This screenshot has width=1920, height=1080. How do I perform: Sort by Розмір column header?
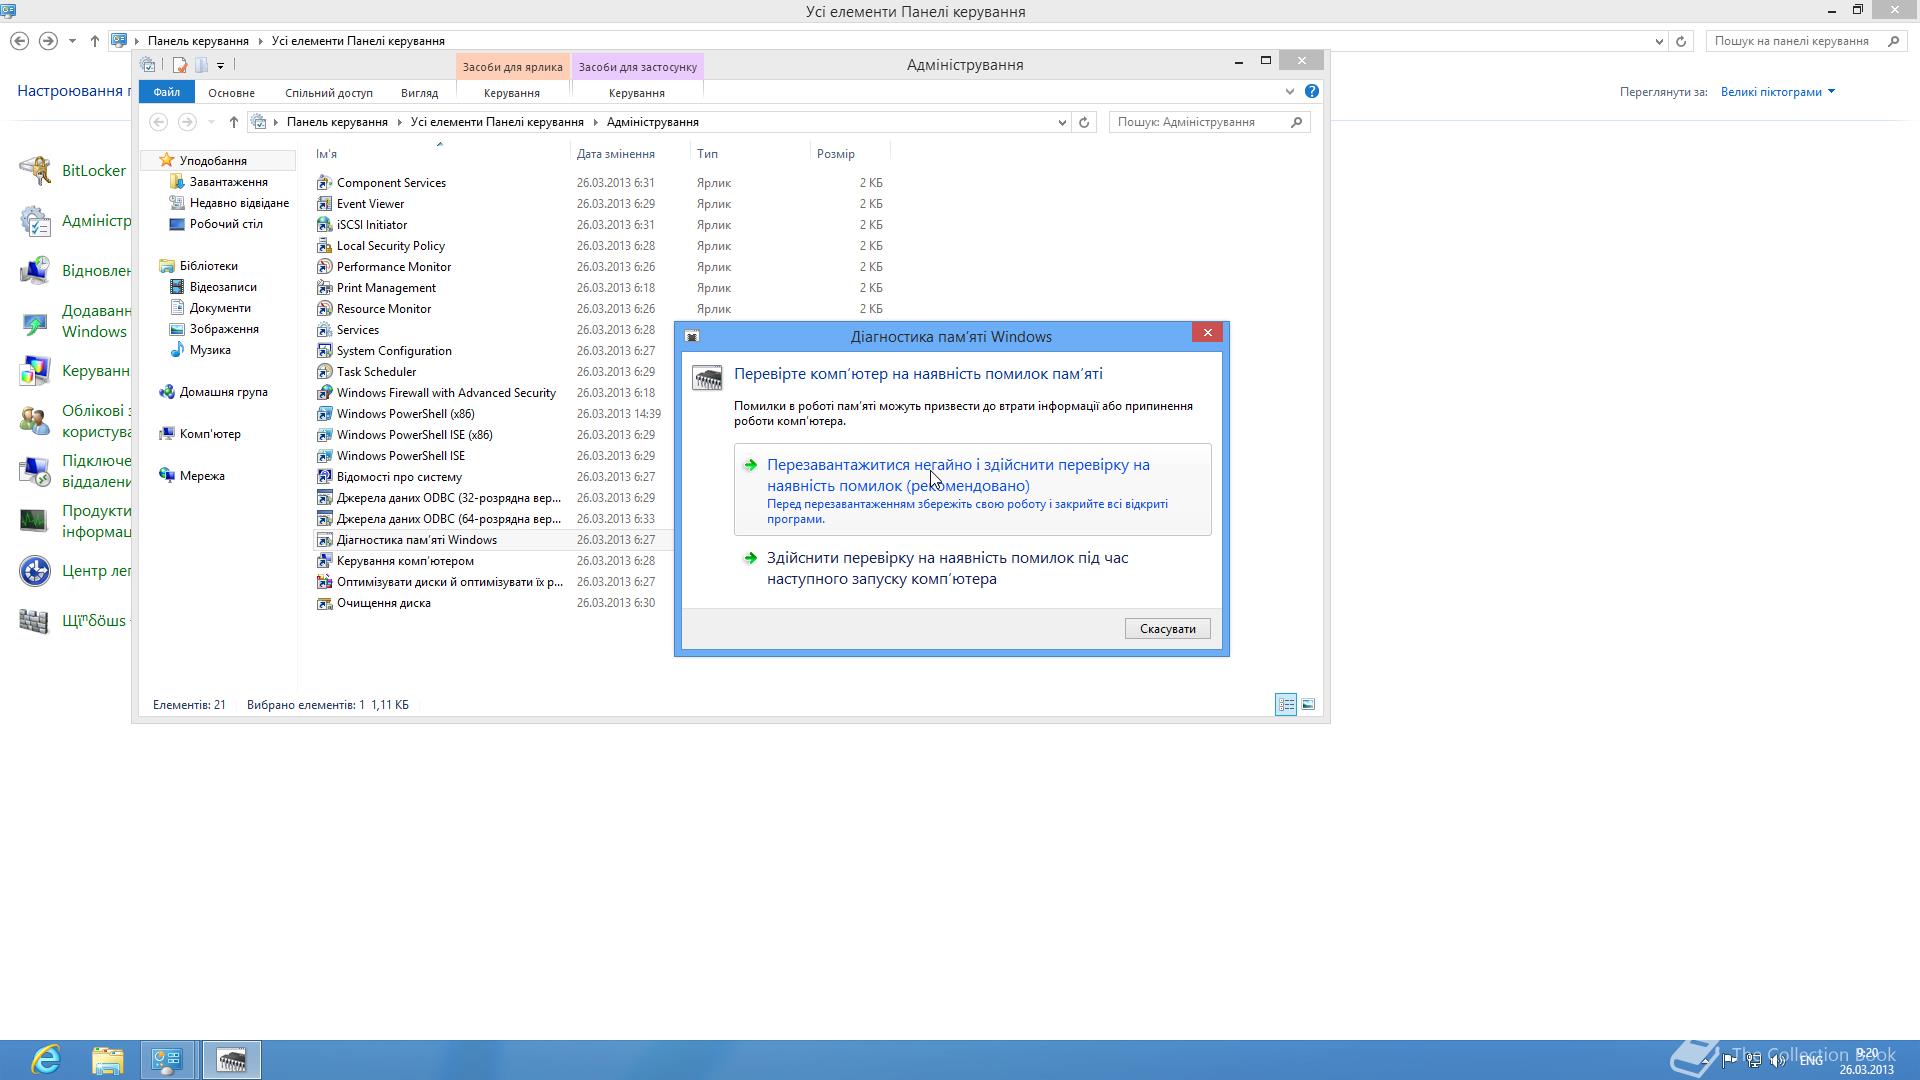coord(850,154)
